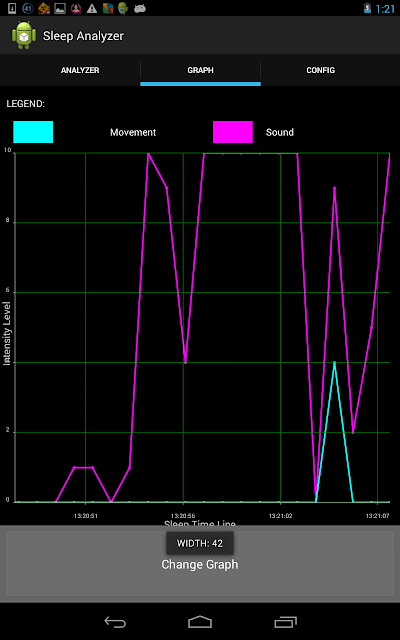Tap the Sleep Analyzer Android app icon
400x640 pixels.
click(x=24, y=36)
